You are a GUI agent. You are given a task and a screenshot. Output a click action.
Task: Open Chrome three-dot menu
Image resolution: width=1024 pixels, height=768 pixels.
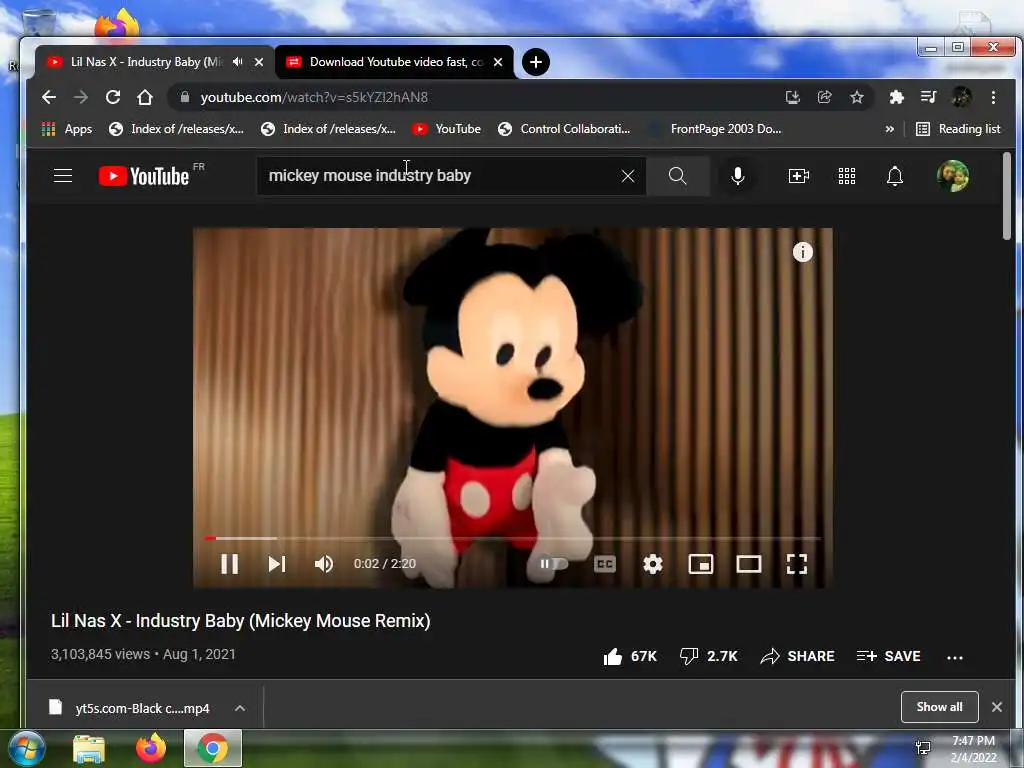click(993, 97)
